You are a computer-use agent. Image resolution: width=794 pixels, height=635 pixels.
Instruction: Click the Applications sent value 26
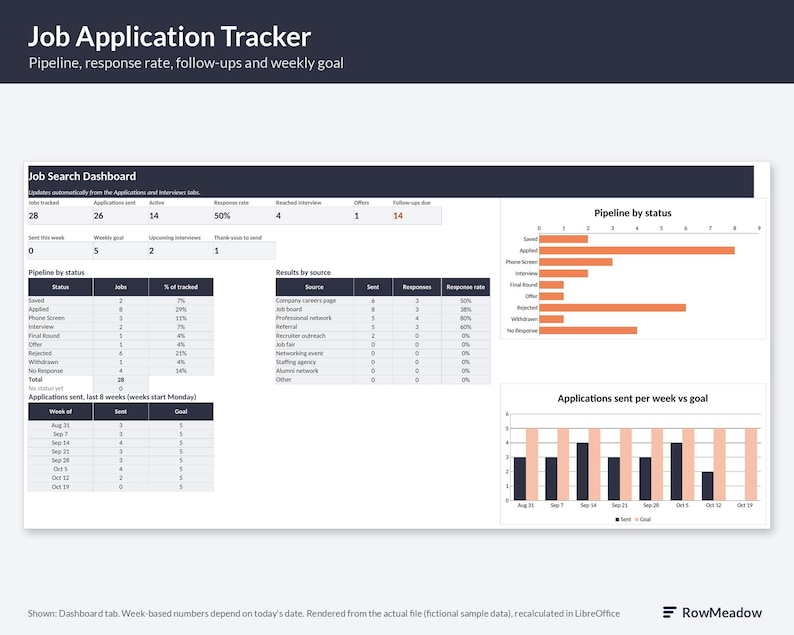(98, 216)
